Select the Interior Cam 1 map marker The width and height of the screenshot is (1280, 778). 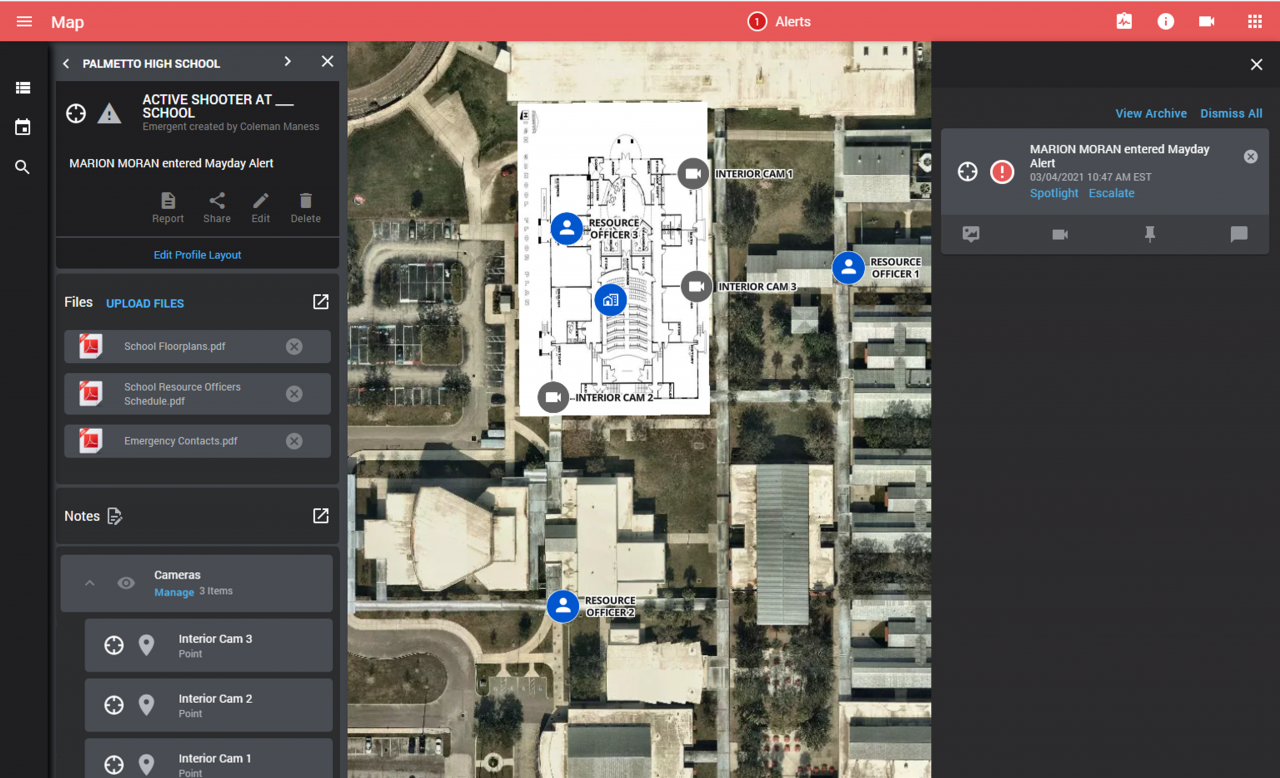(x=693, y=173)
